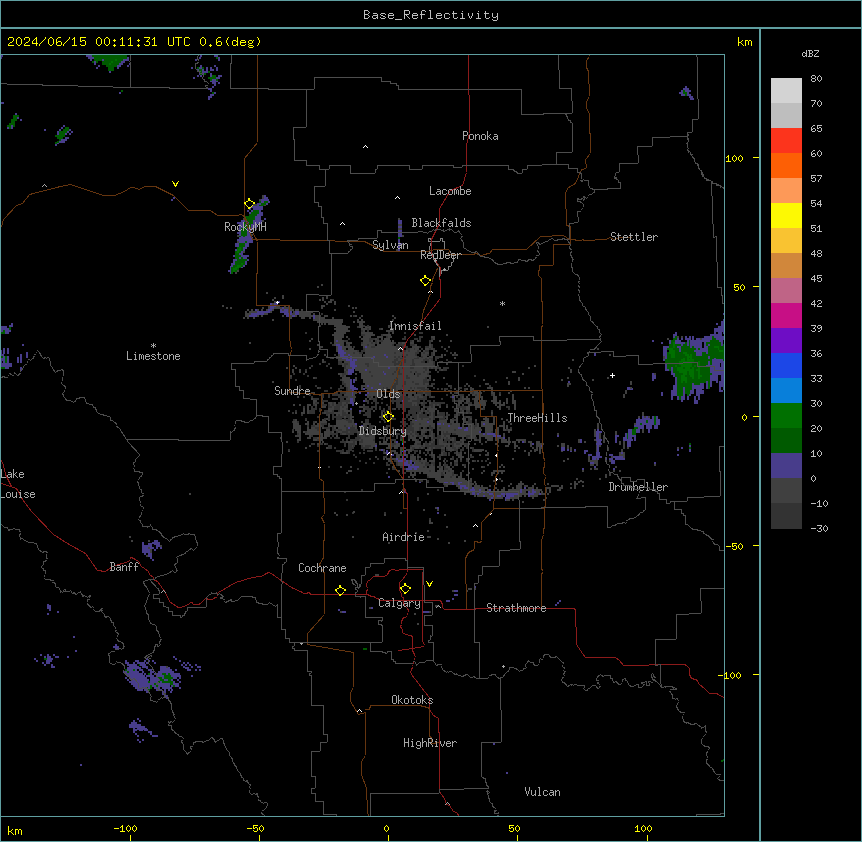Viewport: 862px width, 842px height.
Task: Click the Banff label
Action: (124, 567)
